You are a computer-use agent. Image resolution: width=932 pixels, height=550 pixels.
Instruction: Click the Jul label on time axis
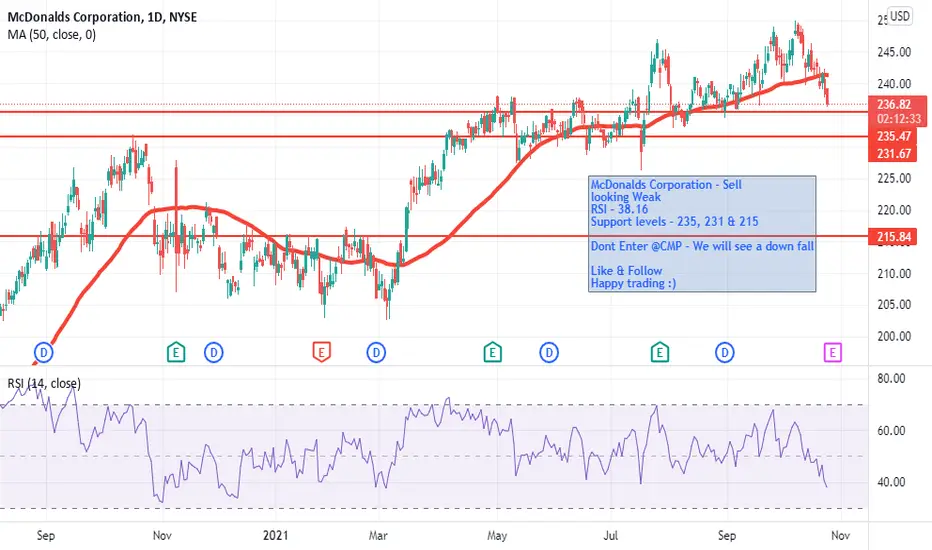(610, 536)
